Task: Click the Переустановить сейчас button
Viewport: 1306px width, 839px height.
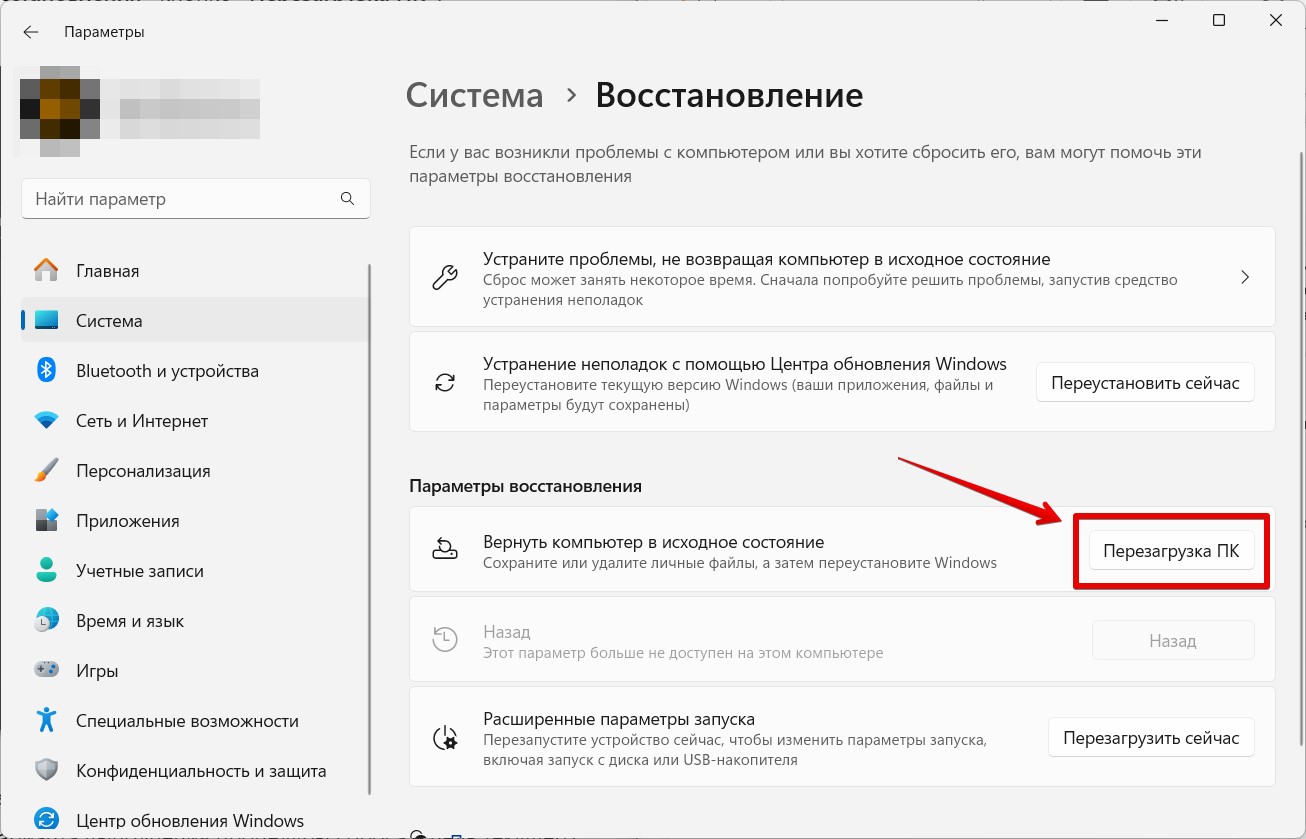Action: tap(1145, 383)
